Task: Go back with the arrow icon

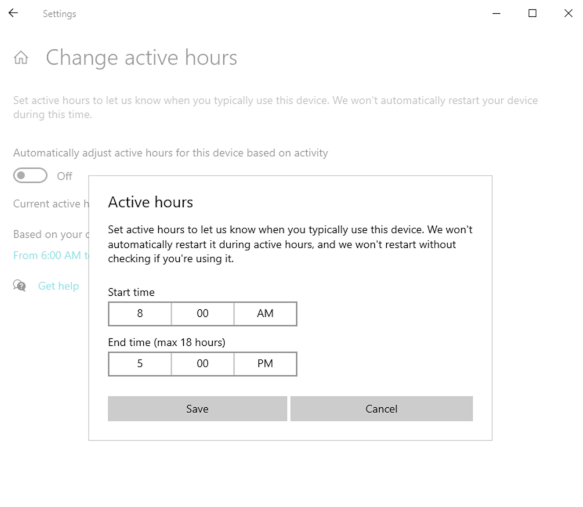Action: (13, 13)
